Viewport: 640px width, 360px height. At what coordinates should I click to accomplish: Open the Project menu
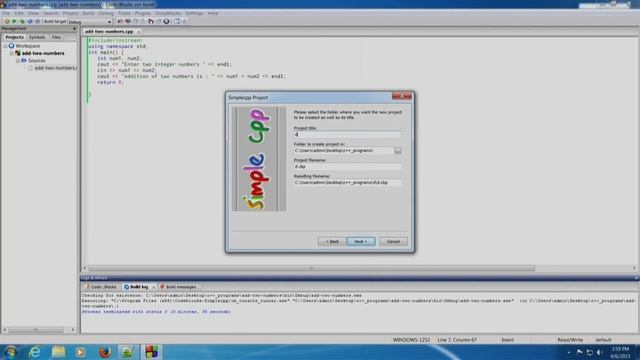(x=70, y=13)
